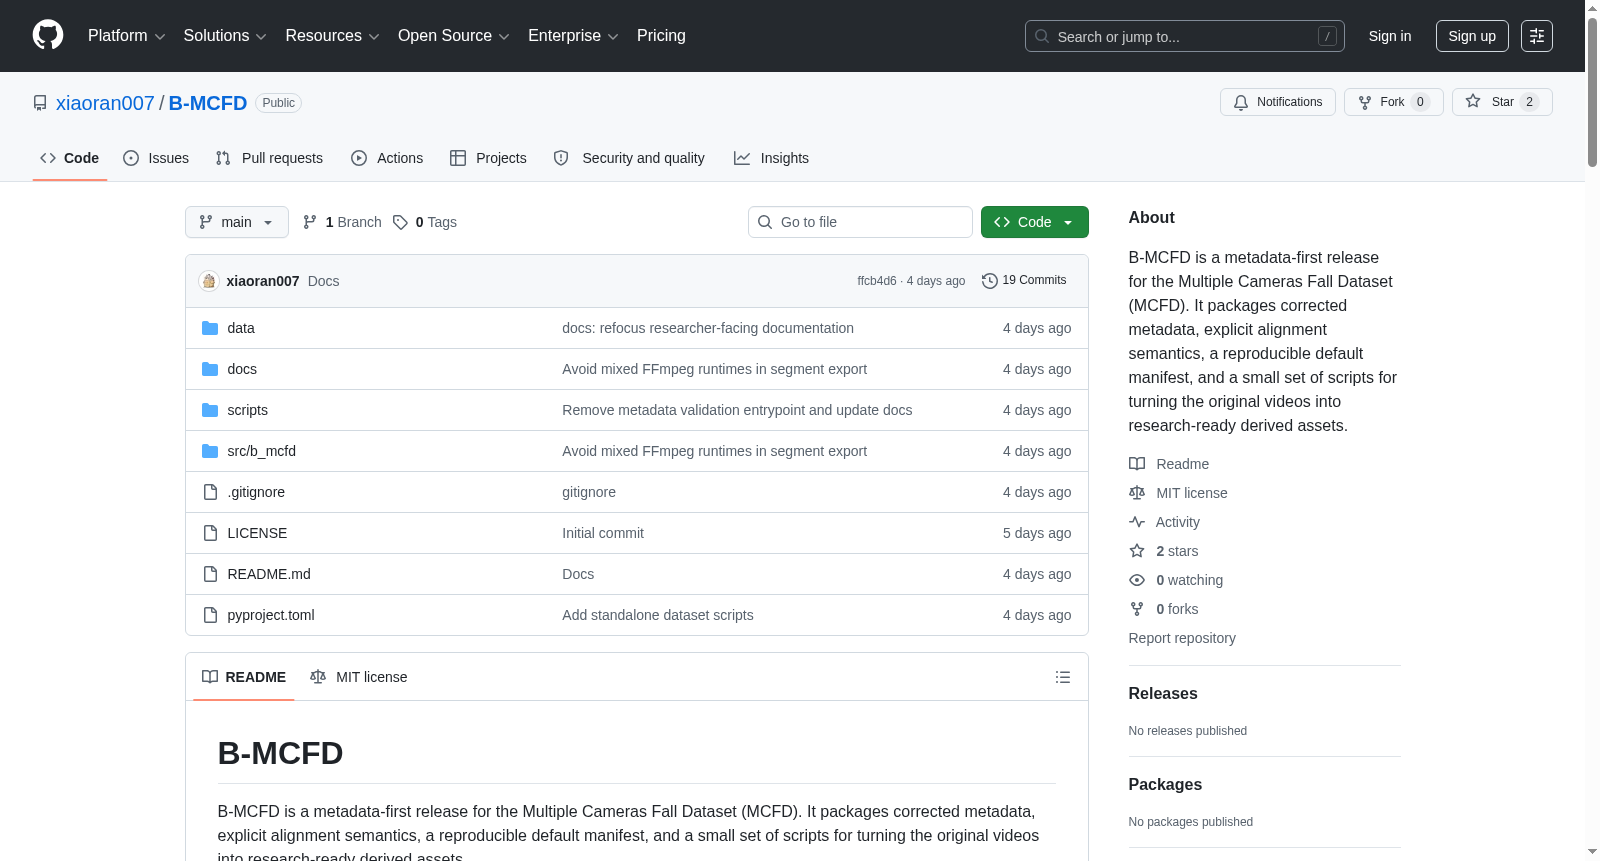Open commit message 'Initial commit'
The image size is (1600, 861).
pos(603,533)
